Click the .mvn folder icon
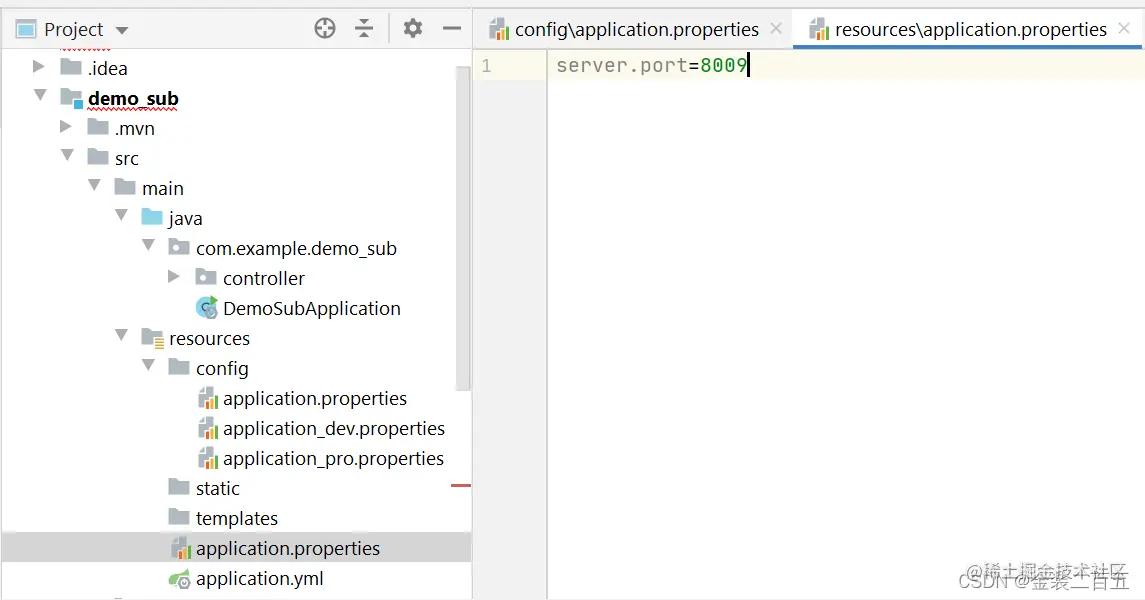The image size is (1145, 600). [x=98, y=128]
